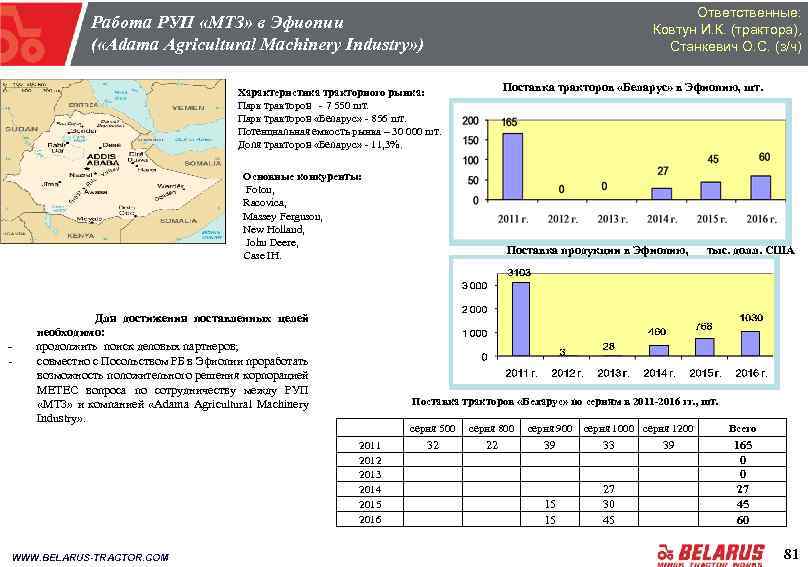Click the table row label 2011

(369, 445)
